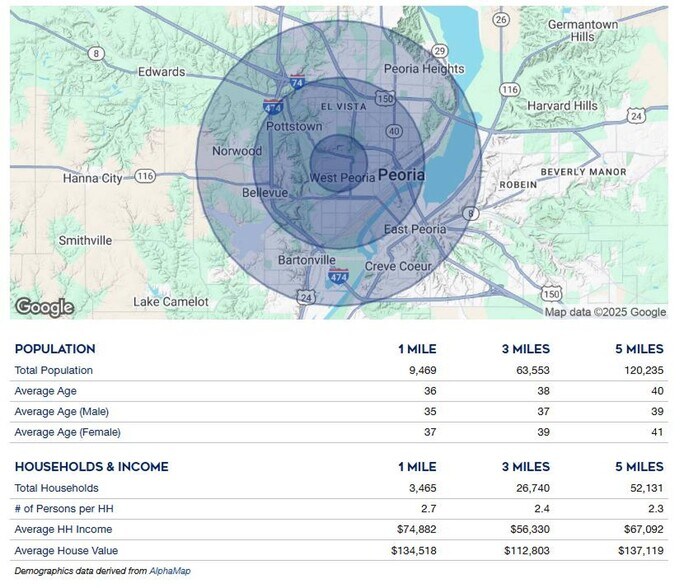
Task: Click the Peoria city label
Action: [401, 175]
